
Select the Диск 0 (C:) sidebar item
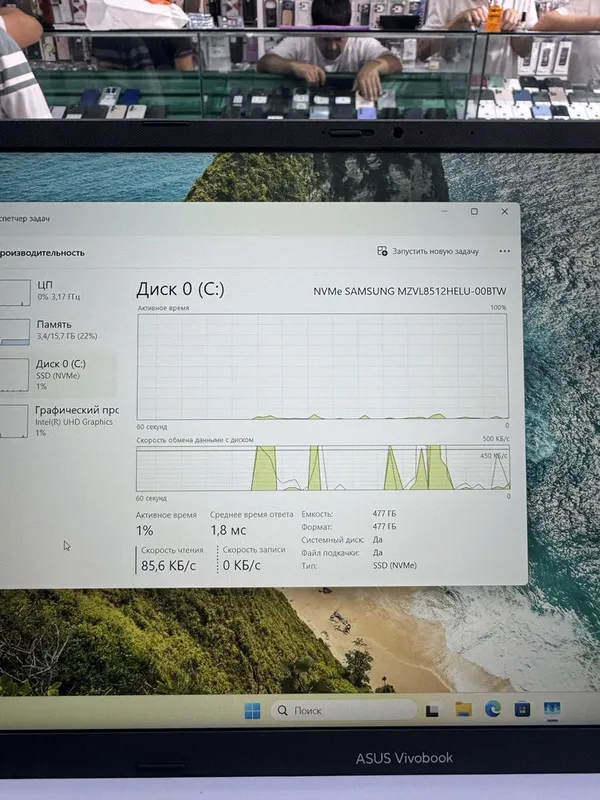pyautogui.click(x=56, y=375)
